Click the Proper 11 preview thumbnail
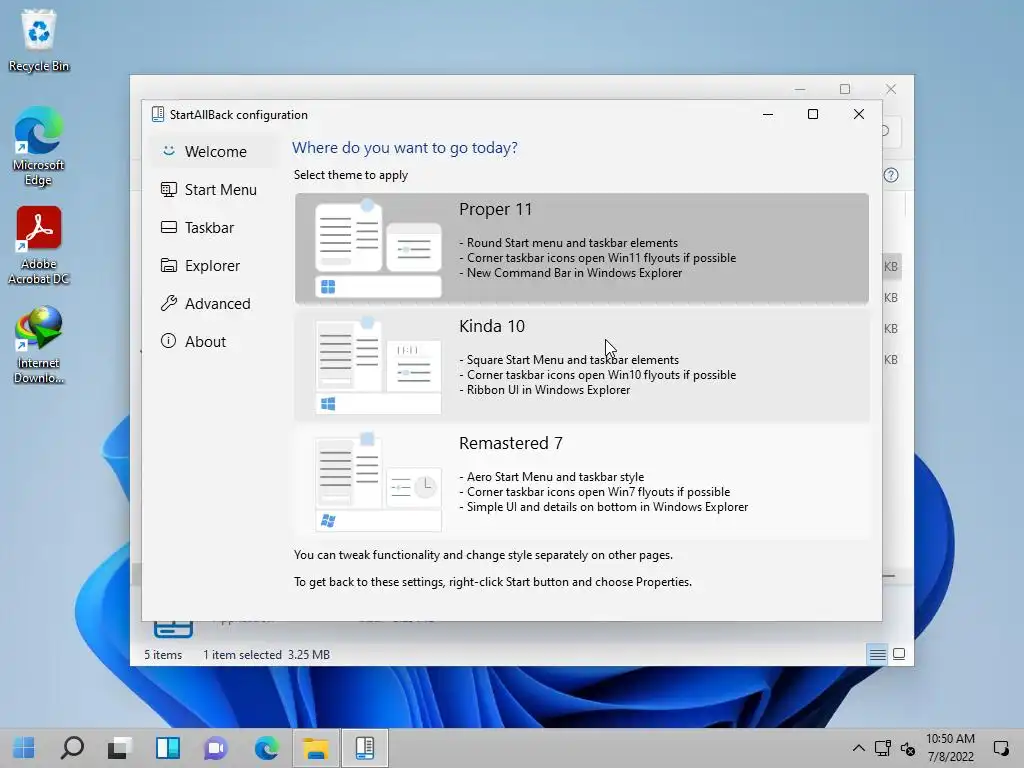The image size is (1024, 768). click(x=378, y=248)
